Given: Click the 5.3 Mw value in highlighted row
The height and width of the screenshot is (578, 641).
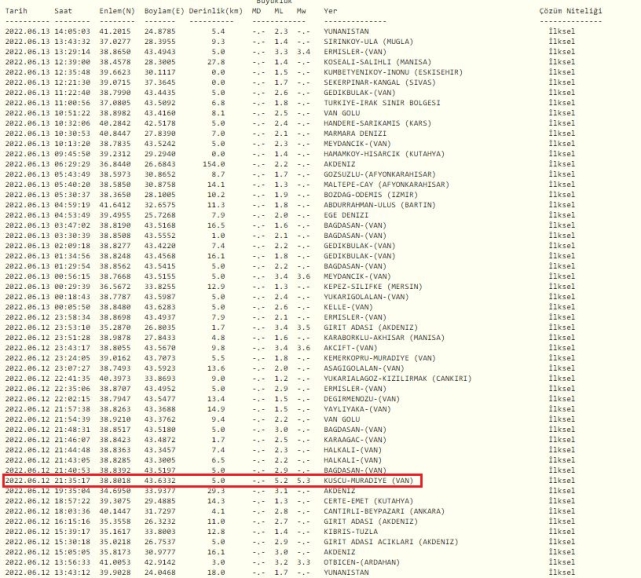Looking at the screenshot, I should (x=302, y=480).
